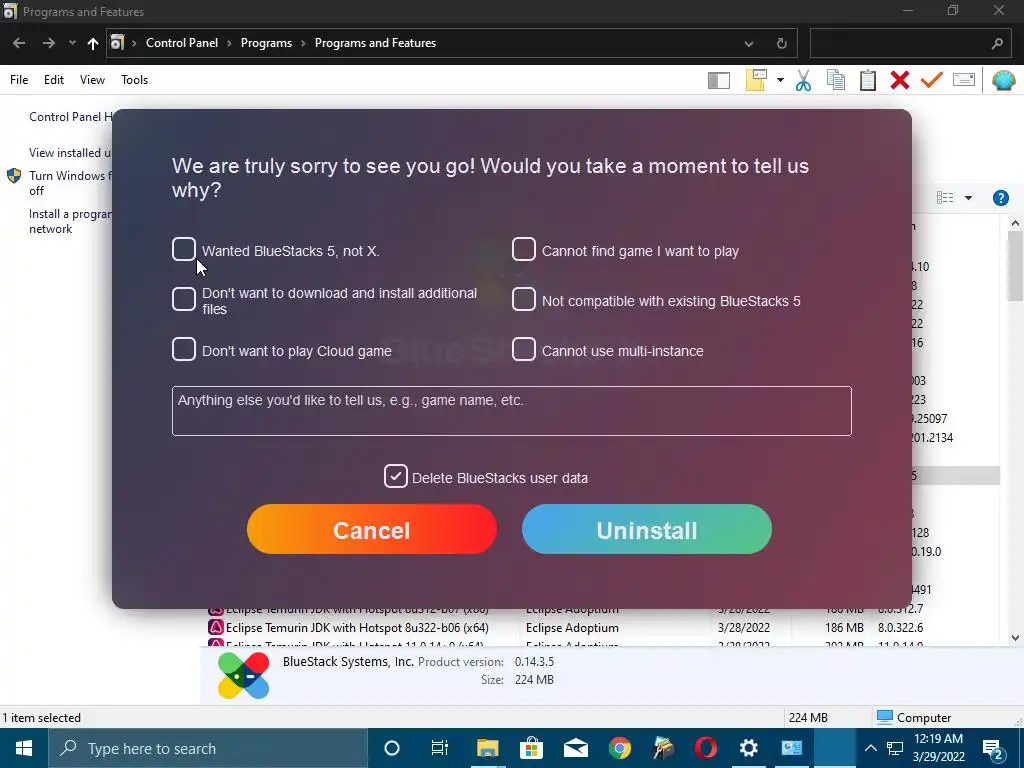
Task: Click the globe icon in toolbar
Action: click(x=1003, y=80)
